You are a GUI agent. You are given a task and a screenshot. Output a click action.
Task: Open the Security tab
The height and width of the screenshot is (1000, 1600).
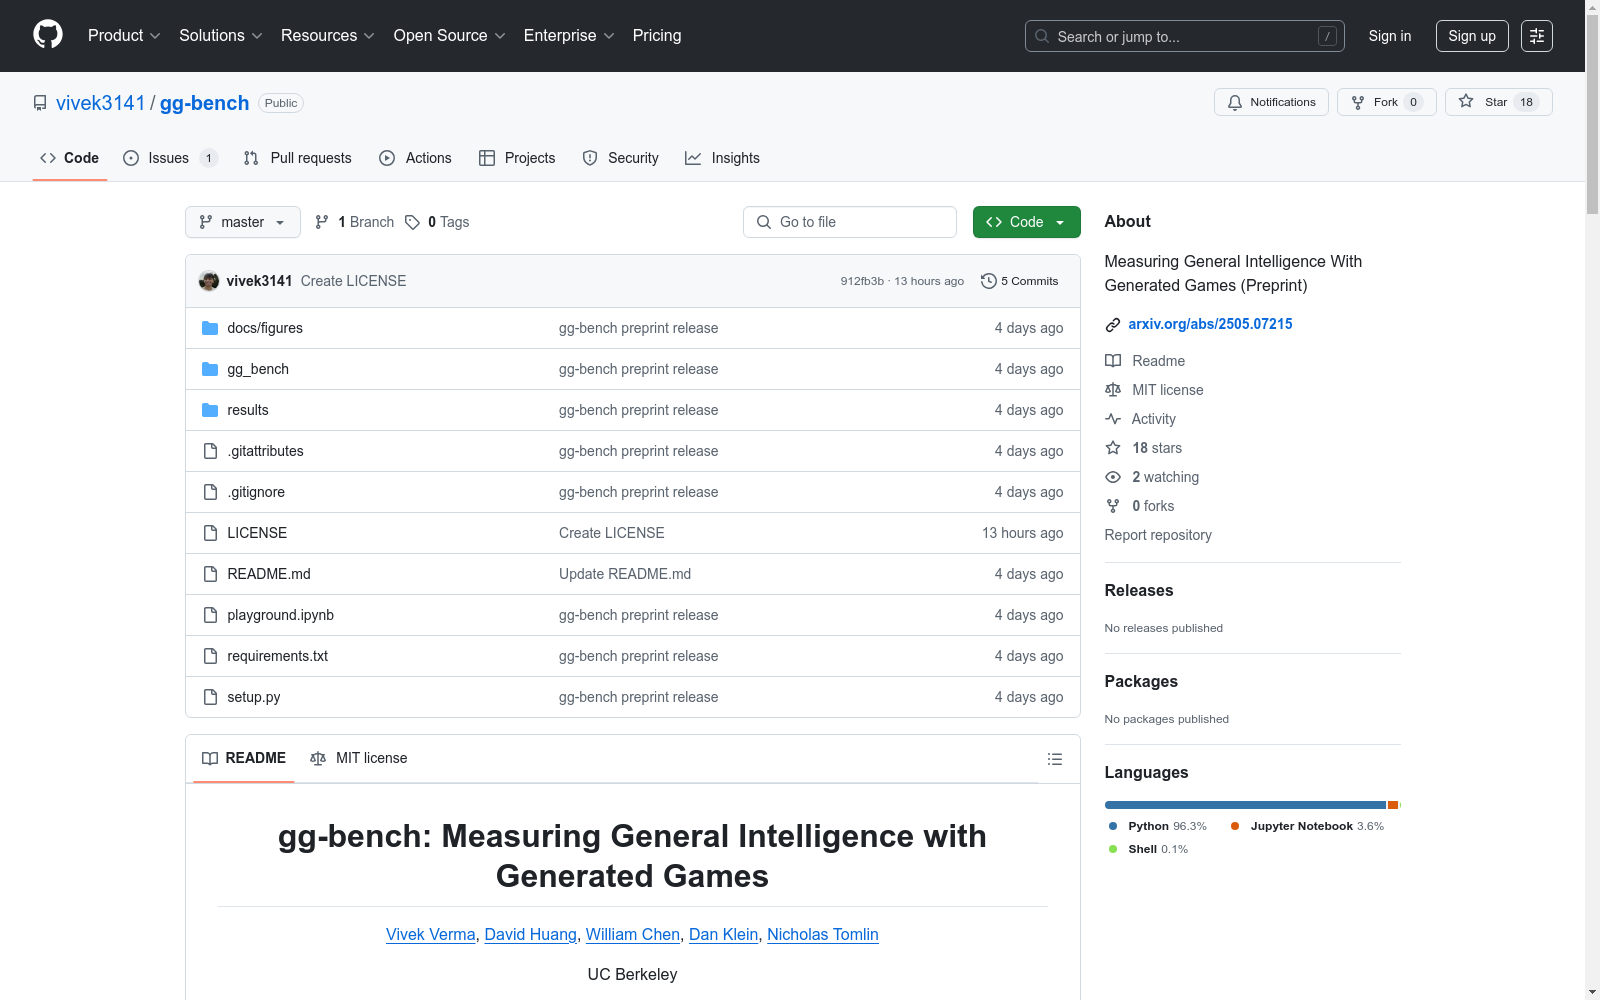click(x=620, y=158)
